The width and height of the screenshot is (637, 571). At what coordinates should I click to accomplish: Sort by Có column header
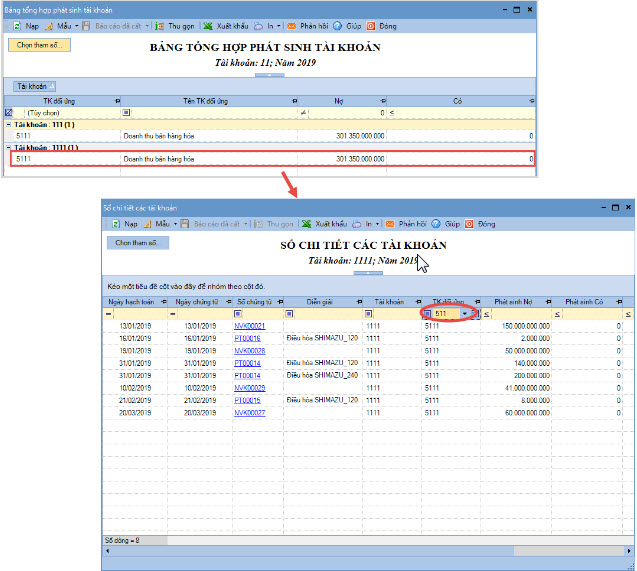pos(457,101)
